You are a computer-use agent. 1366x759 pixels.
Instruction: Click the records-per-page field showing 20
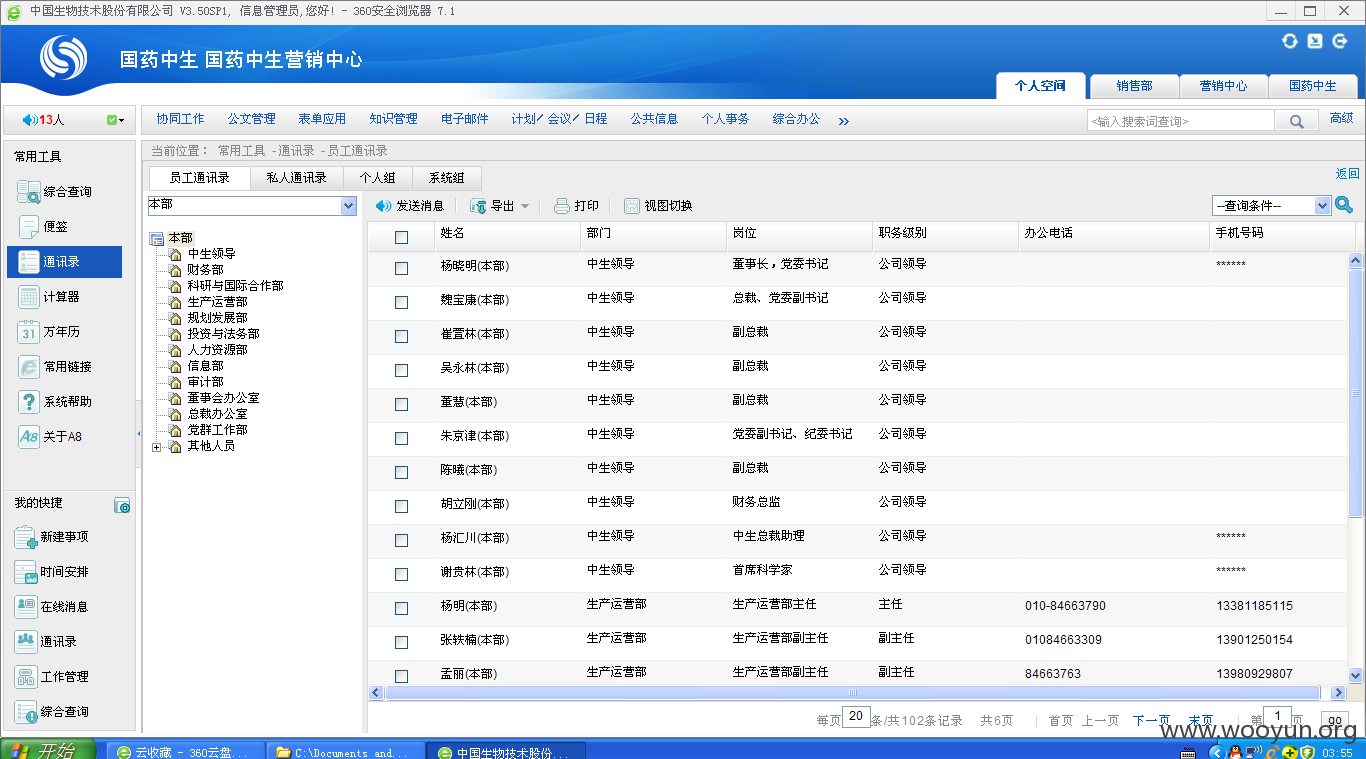[x=856, y=717]
